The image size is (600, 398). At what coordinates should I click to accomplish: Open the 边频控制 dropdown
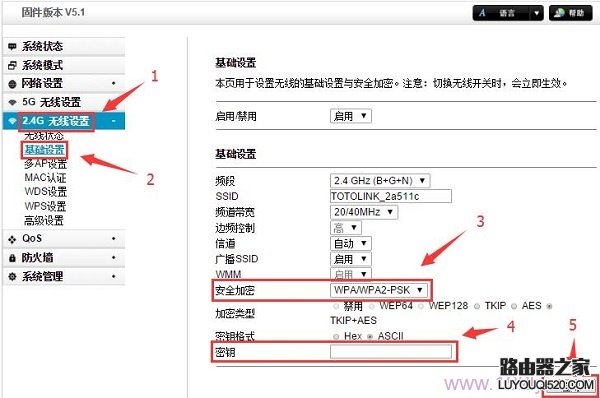346,228
